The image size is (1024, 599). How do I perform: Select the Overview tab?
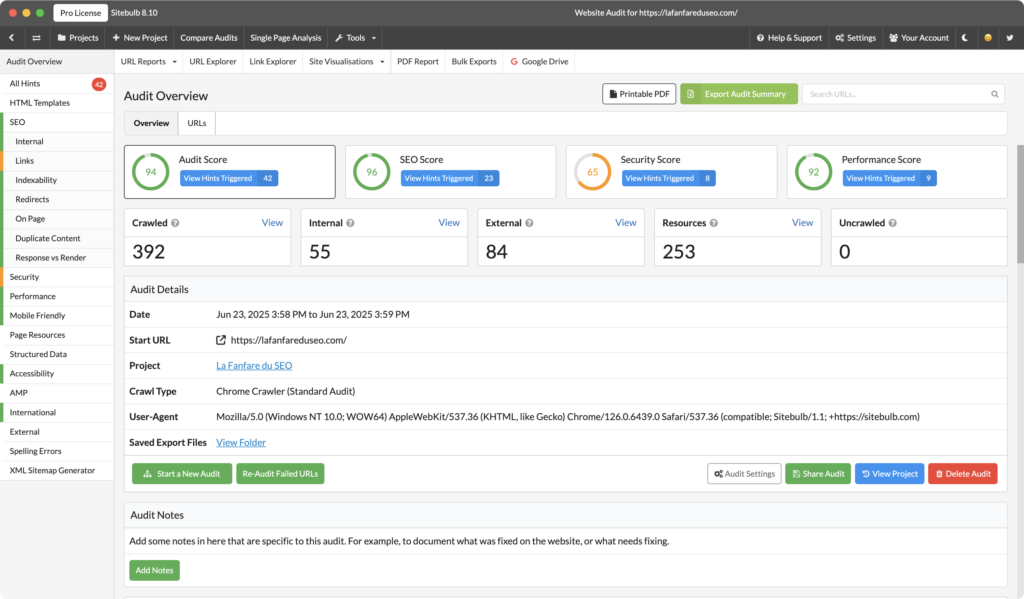point(151,123)
